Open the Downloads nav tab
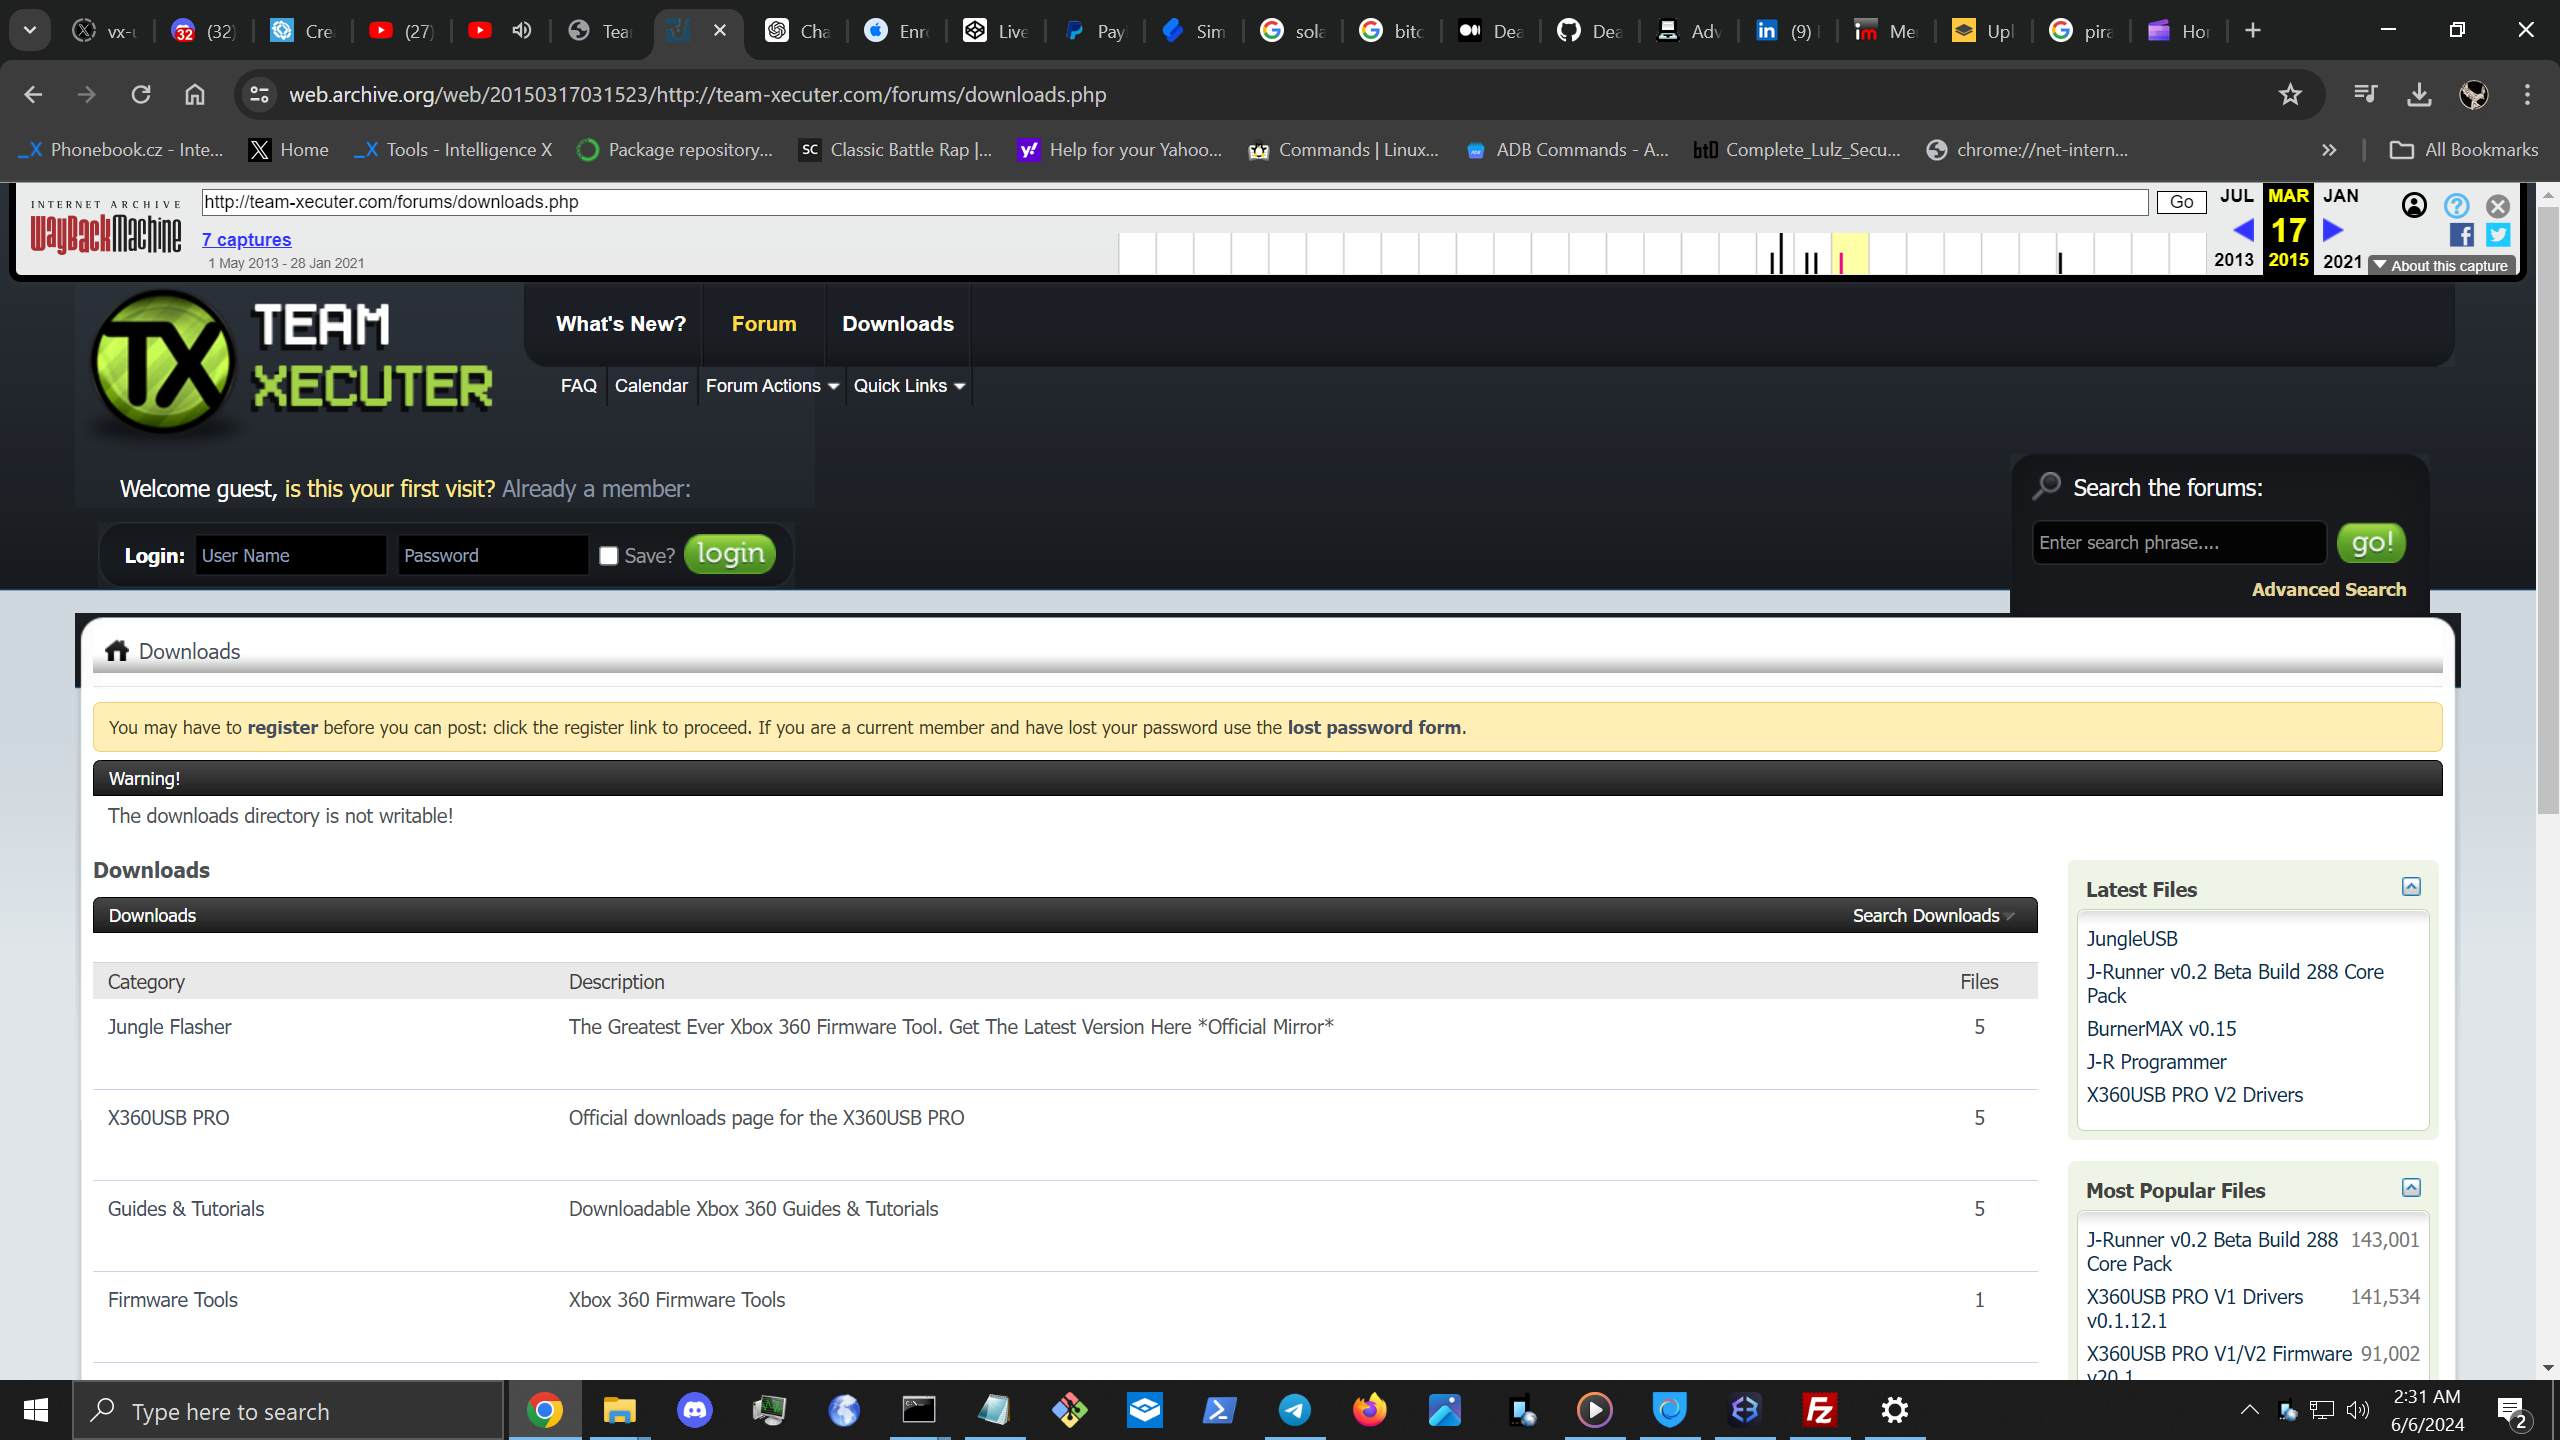Image resolution: width=2560 pixels, height=1440 pixels. pos(898,324)
